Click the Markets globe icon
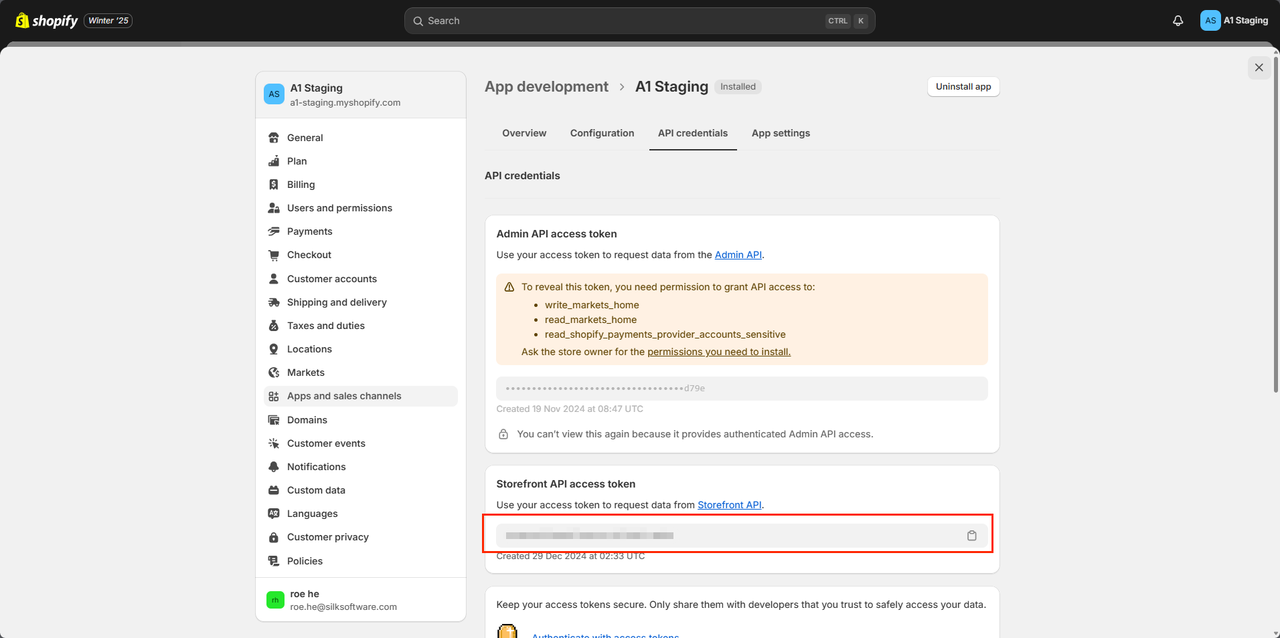Image resolution: width=1280 pixels, height=638 pixels. [x=274, y=373]
